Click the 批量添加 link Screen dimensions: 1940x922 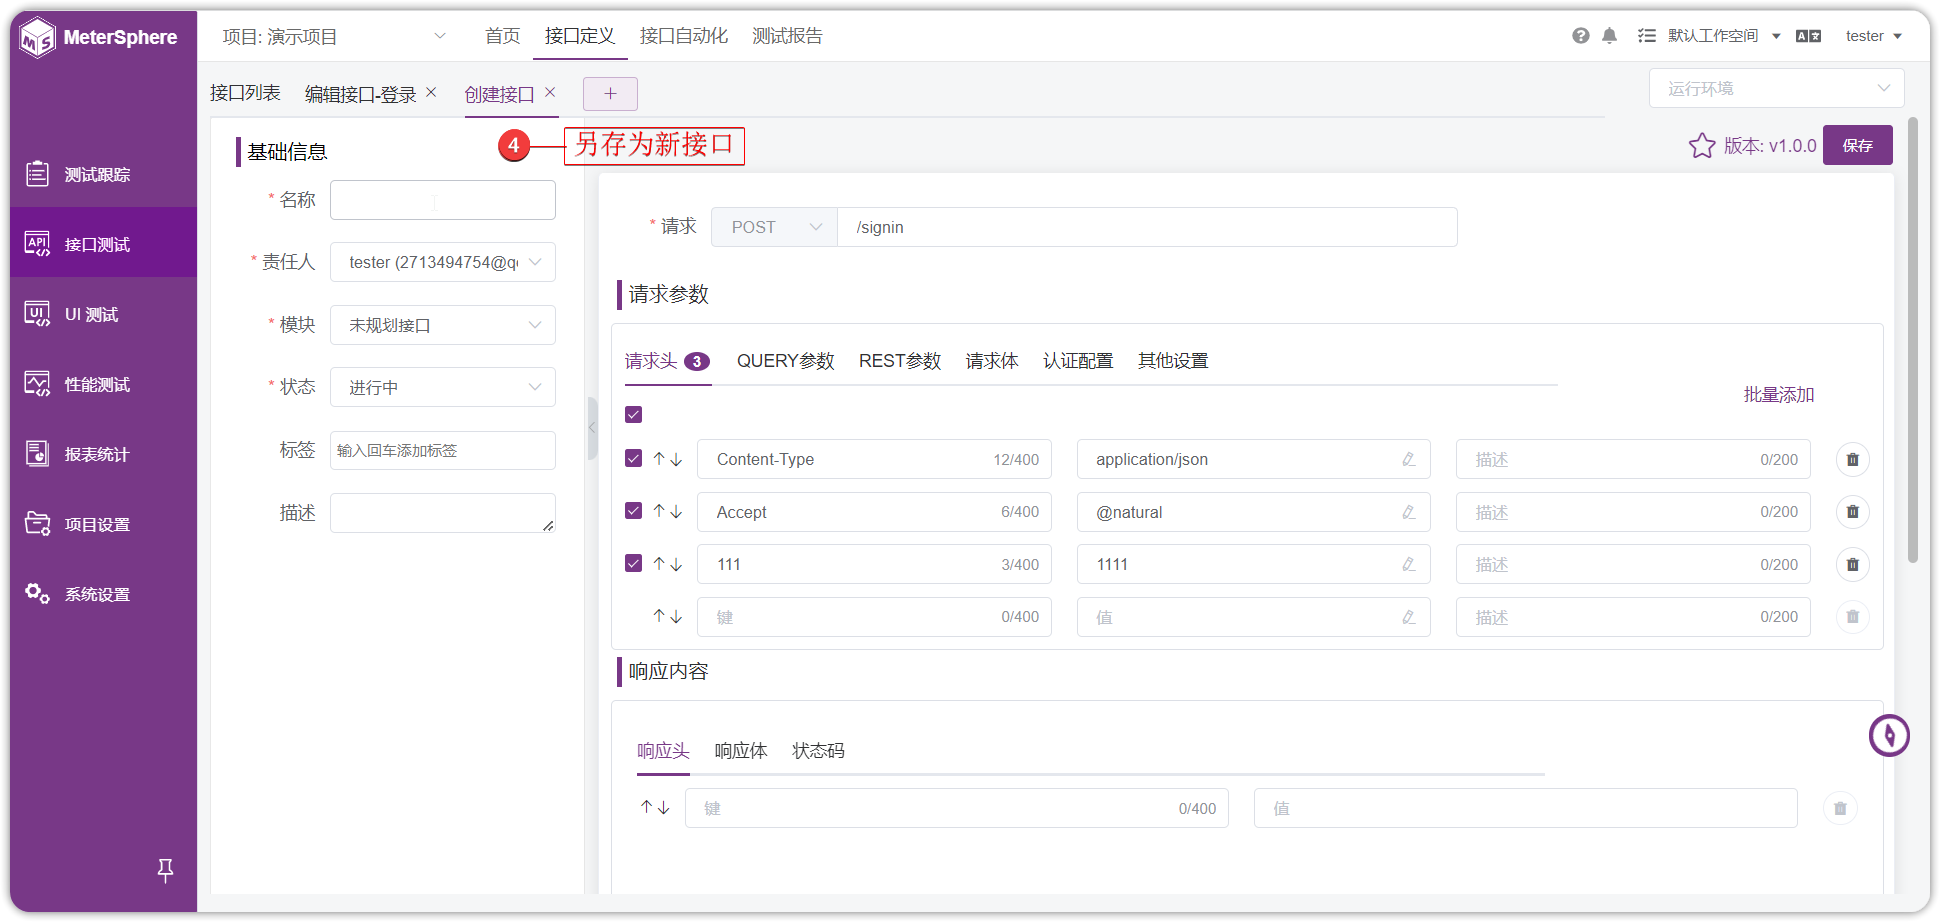coord(1778,395)
